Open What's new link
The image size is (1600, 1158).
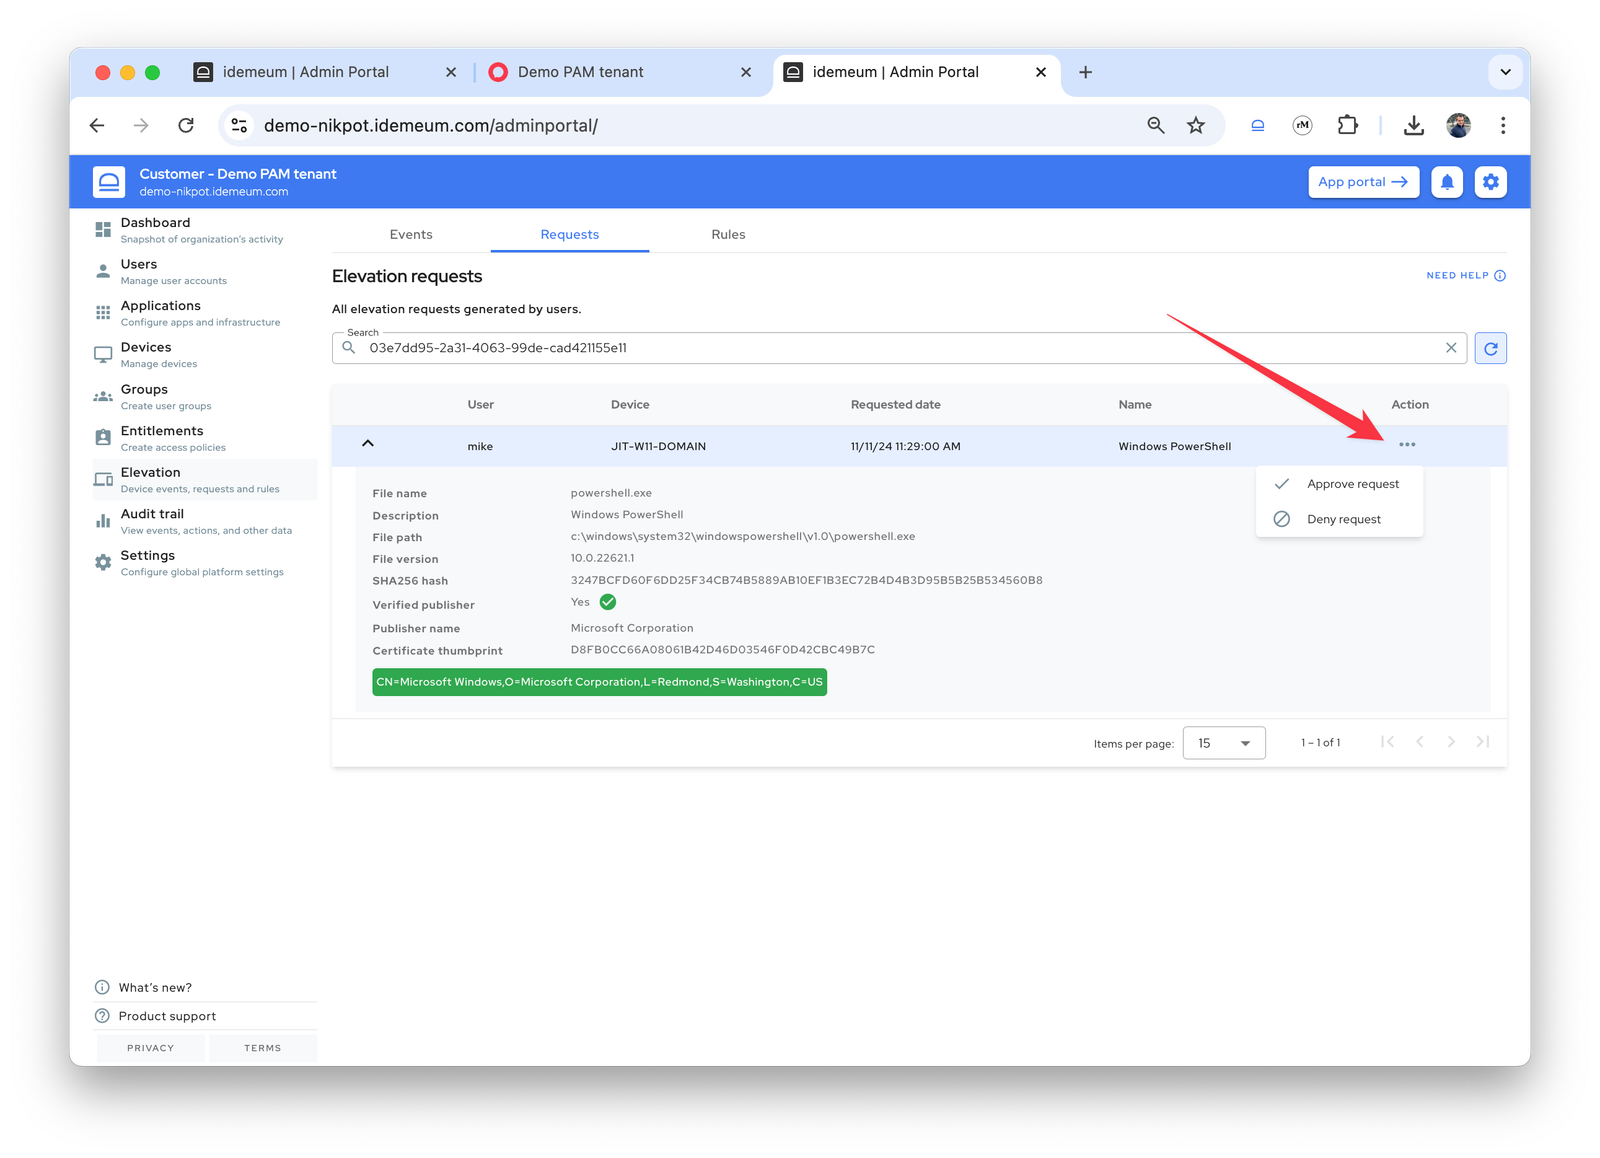[x=155, y=987]
